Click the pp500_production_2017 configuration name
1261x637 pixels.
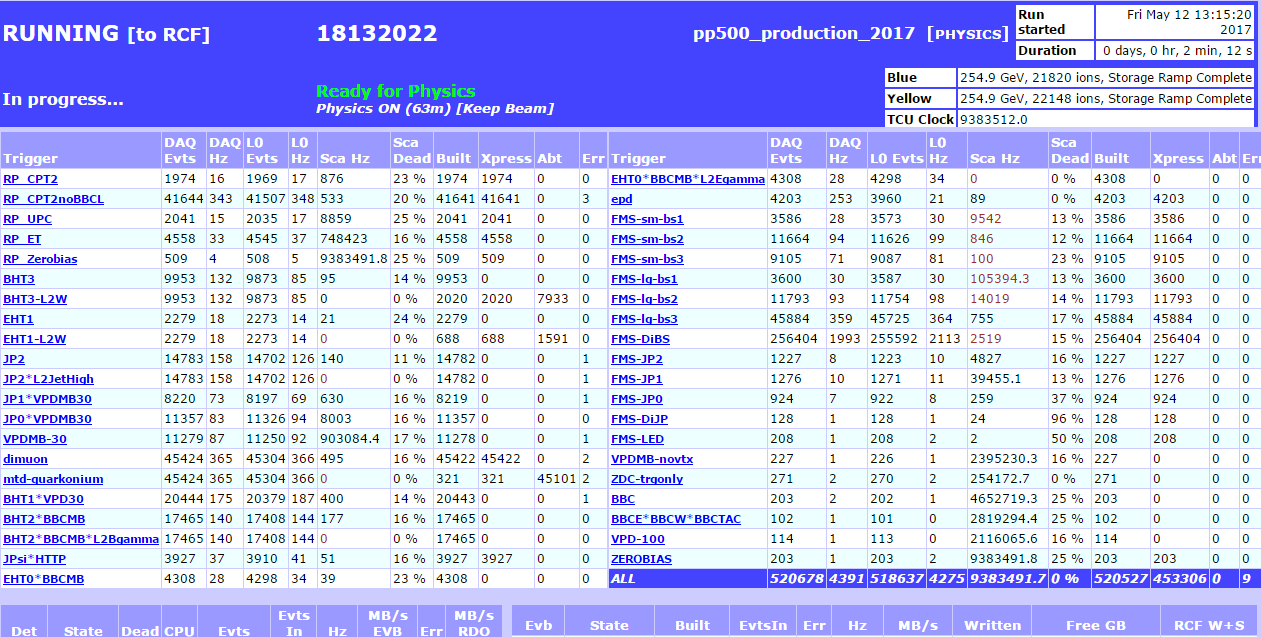[x=804, y=33]
